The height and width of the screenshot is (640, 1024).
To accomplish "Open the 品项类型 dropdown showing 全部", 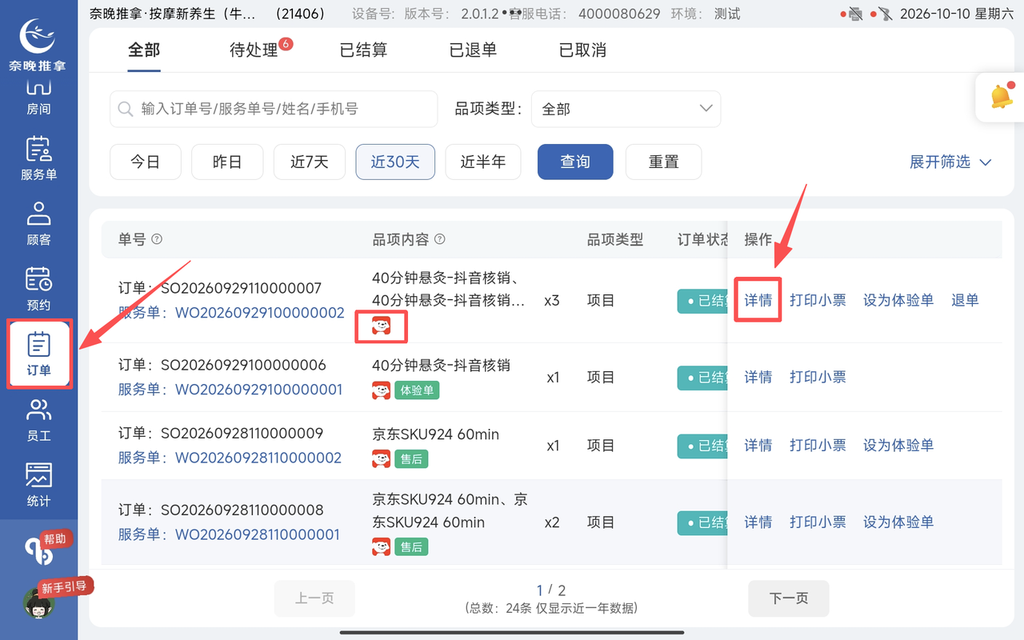I will pos(626,108).
